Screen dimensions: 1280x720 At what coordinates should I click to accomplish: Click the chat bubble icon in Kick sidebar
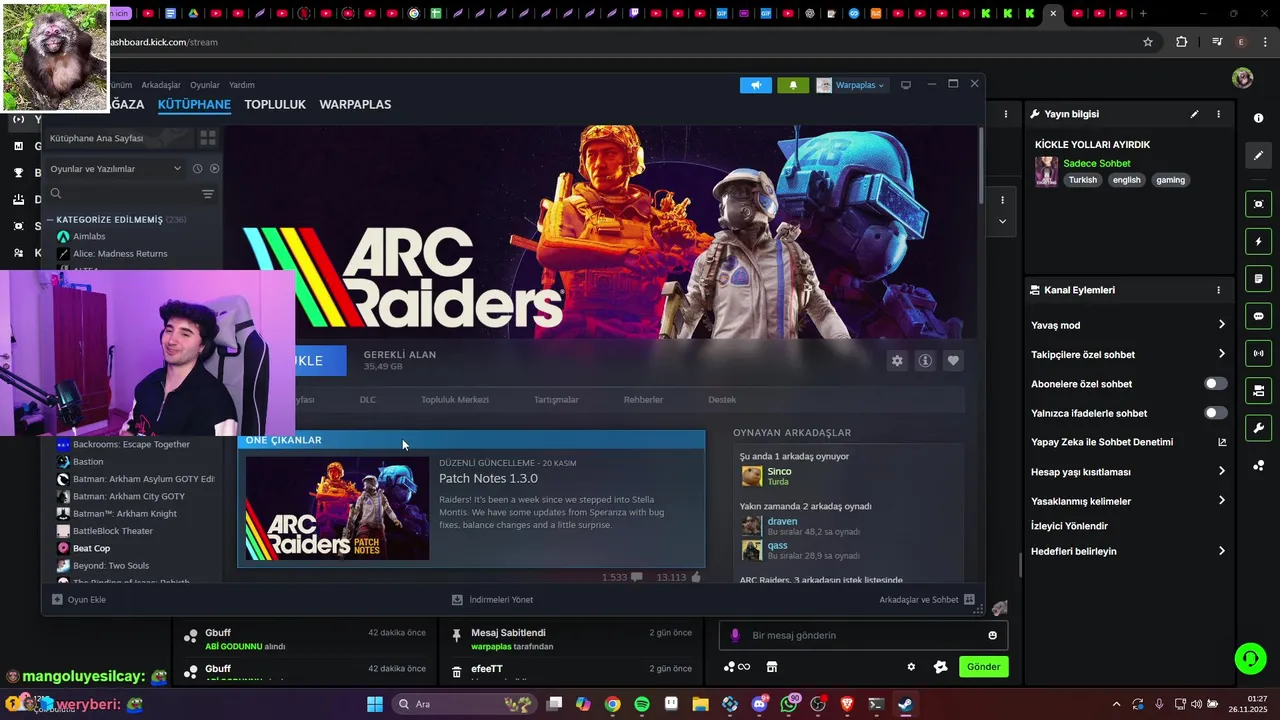tap(1258, 316)
